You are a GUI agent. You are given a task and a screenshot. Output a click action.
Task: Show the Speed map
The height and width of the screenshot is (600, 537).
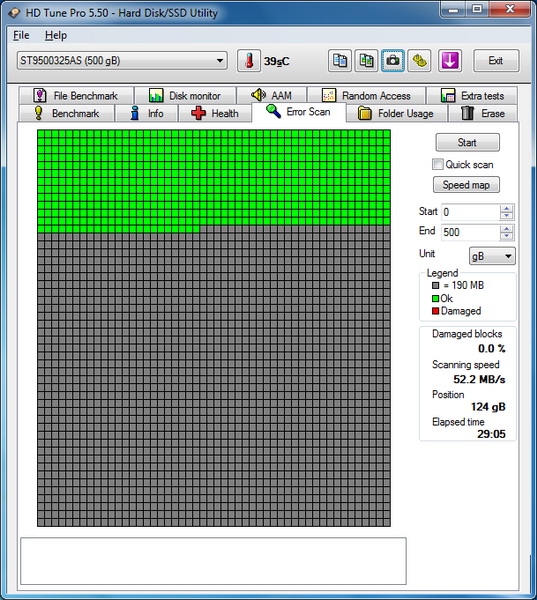coord(466,185)
